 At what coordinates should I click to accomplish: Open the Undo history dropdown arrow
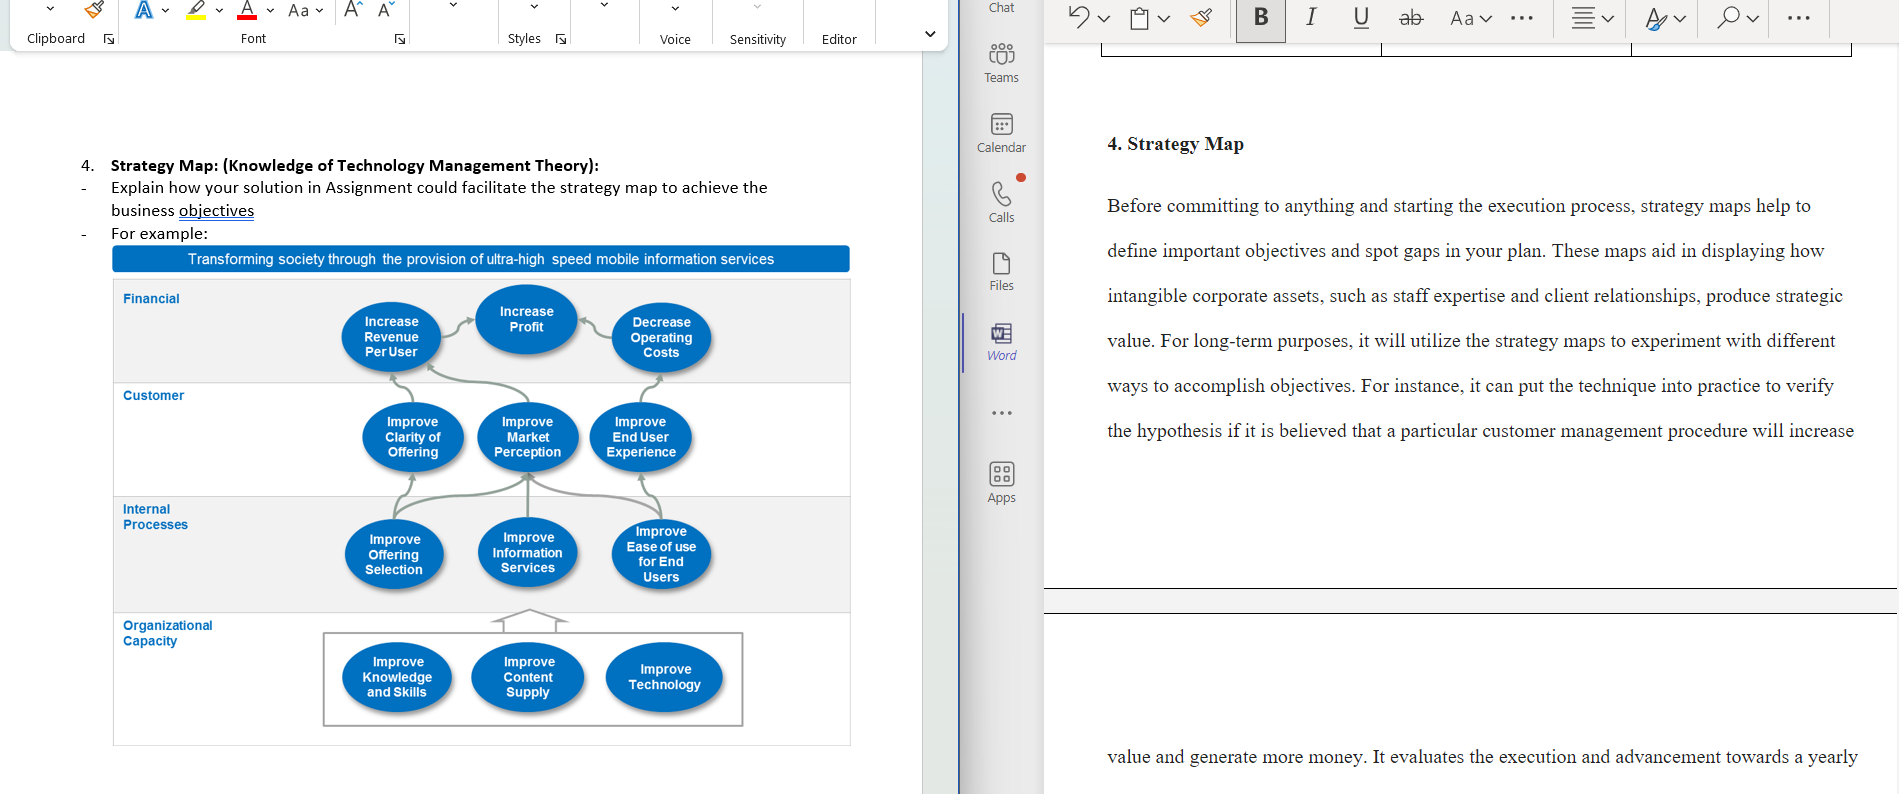tap(1103, 18)
